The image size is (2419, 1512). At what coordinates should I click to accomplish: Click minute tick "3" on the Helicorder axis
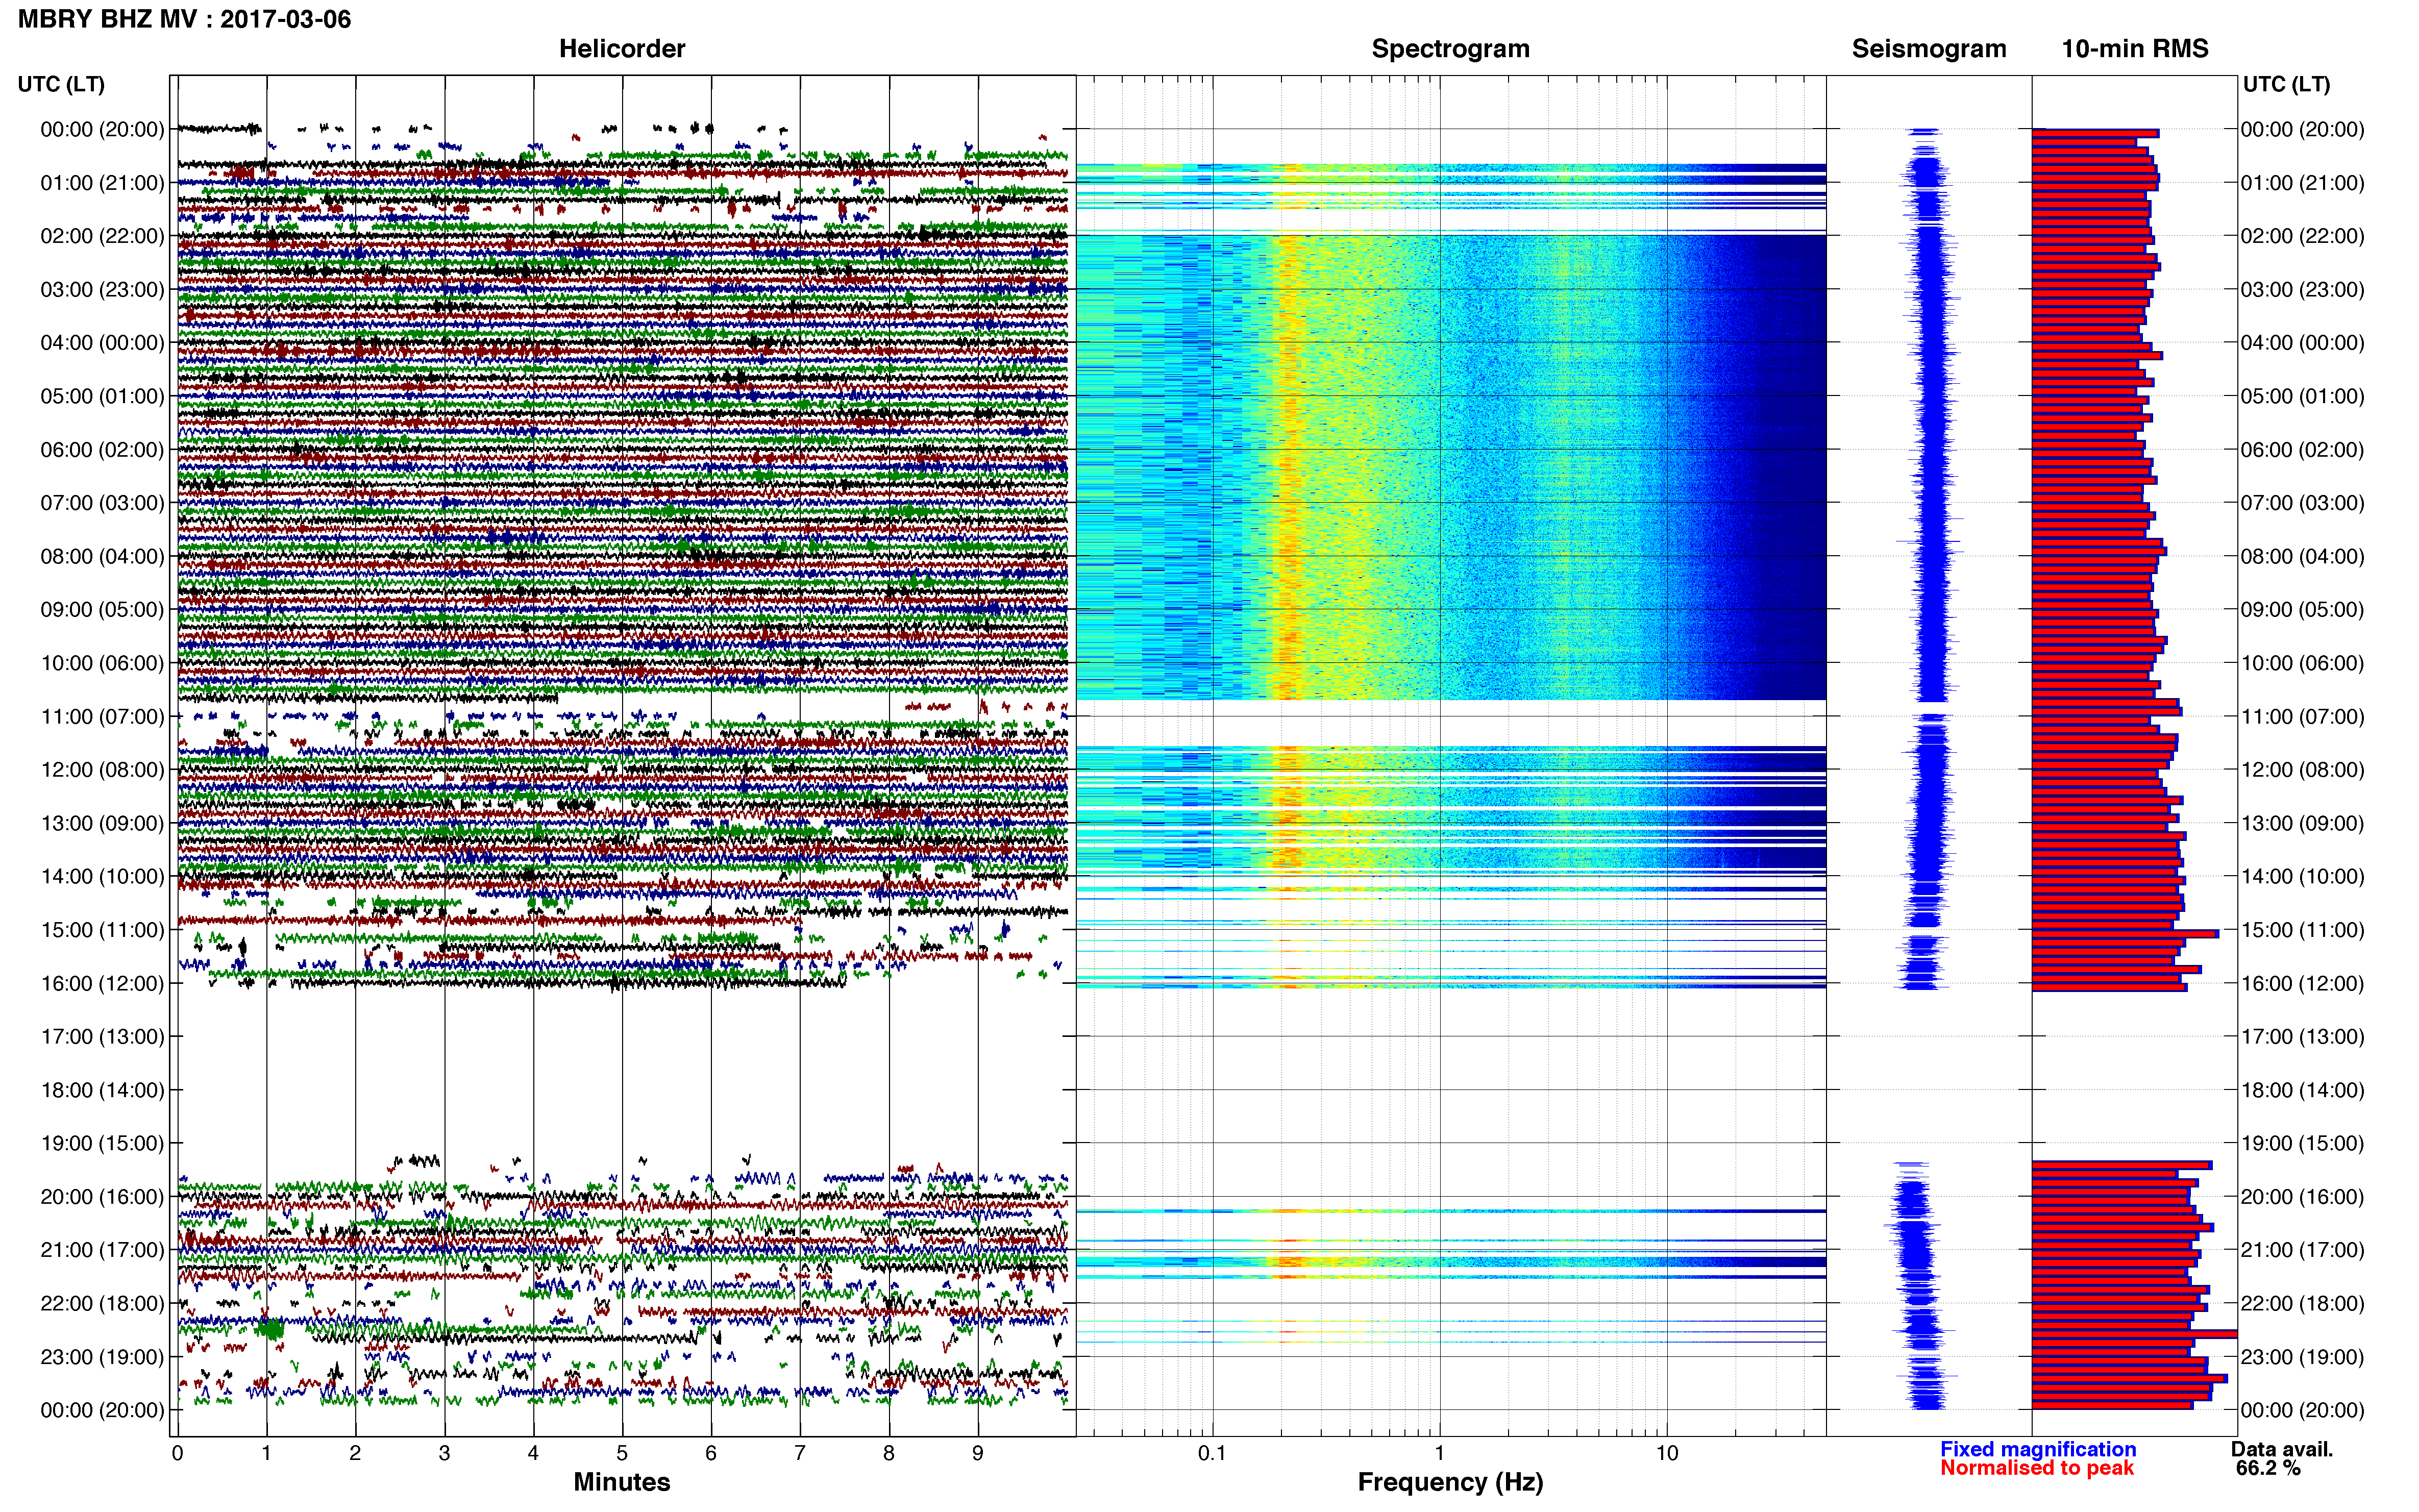pyautogui.click(x=444, y=1454)
